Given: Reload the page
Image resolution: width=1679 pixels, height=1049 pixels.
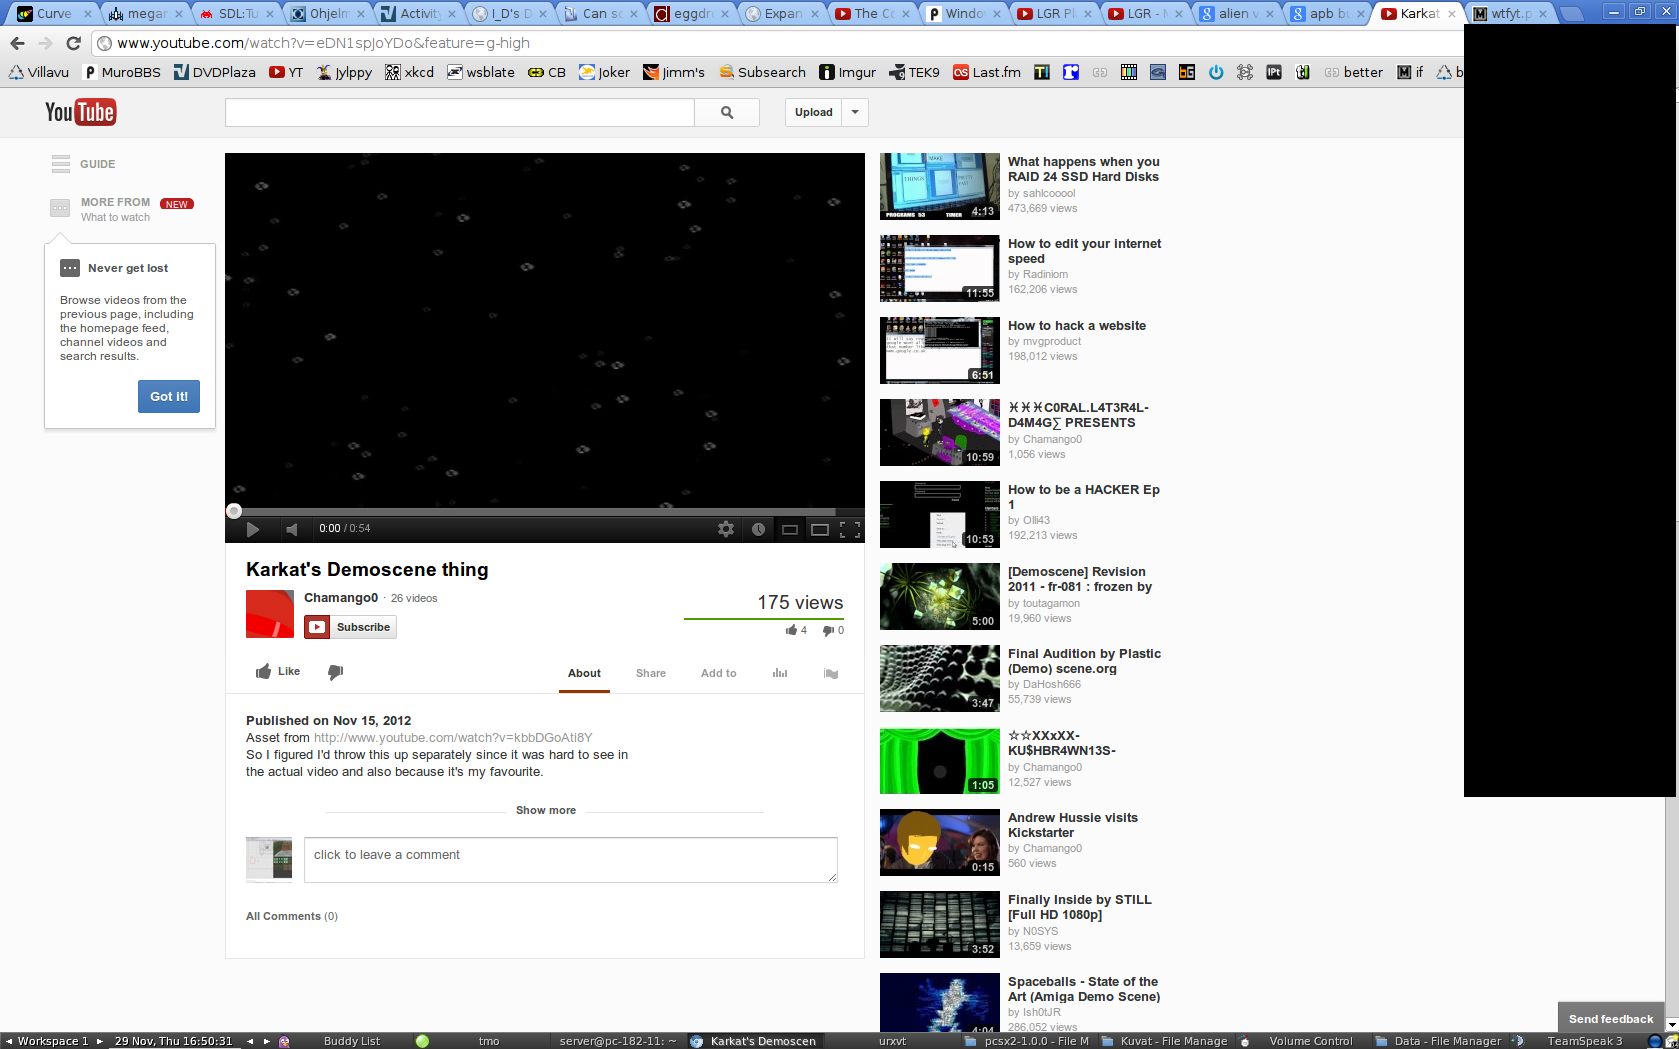Looking at the screenshot, I should tap(73, 43).
